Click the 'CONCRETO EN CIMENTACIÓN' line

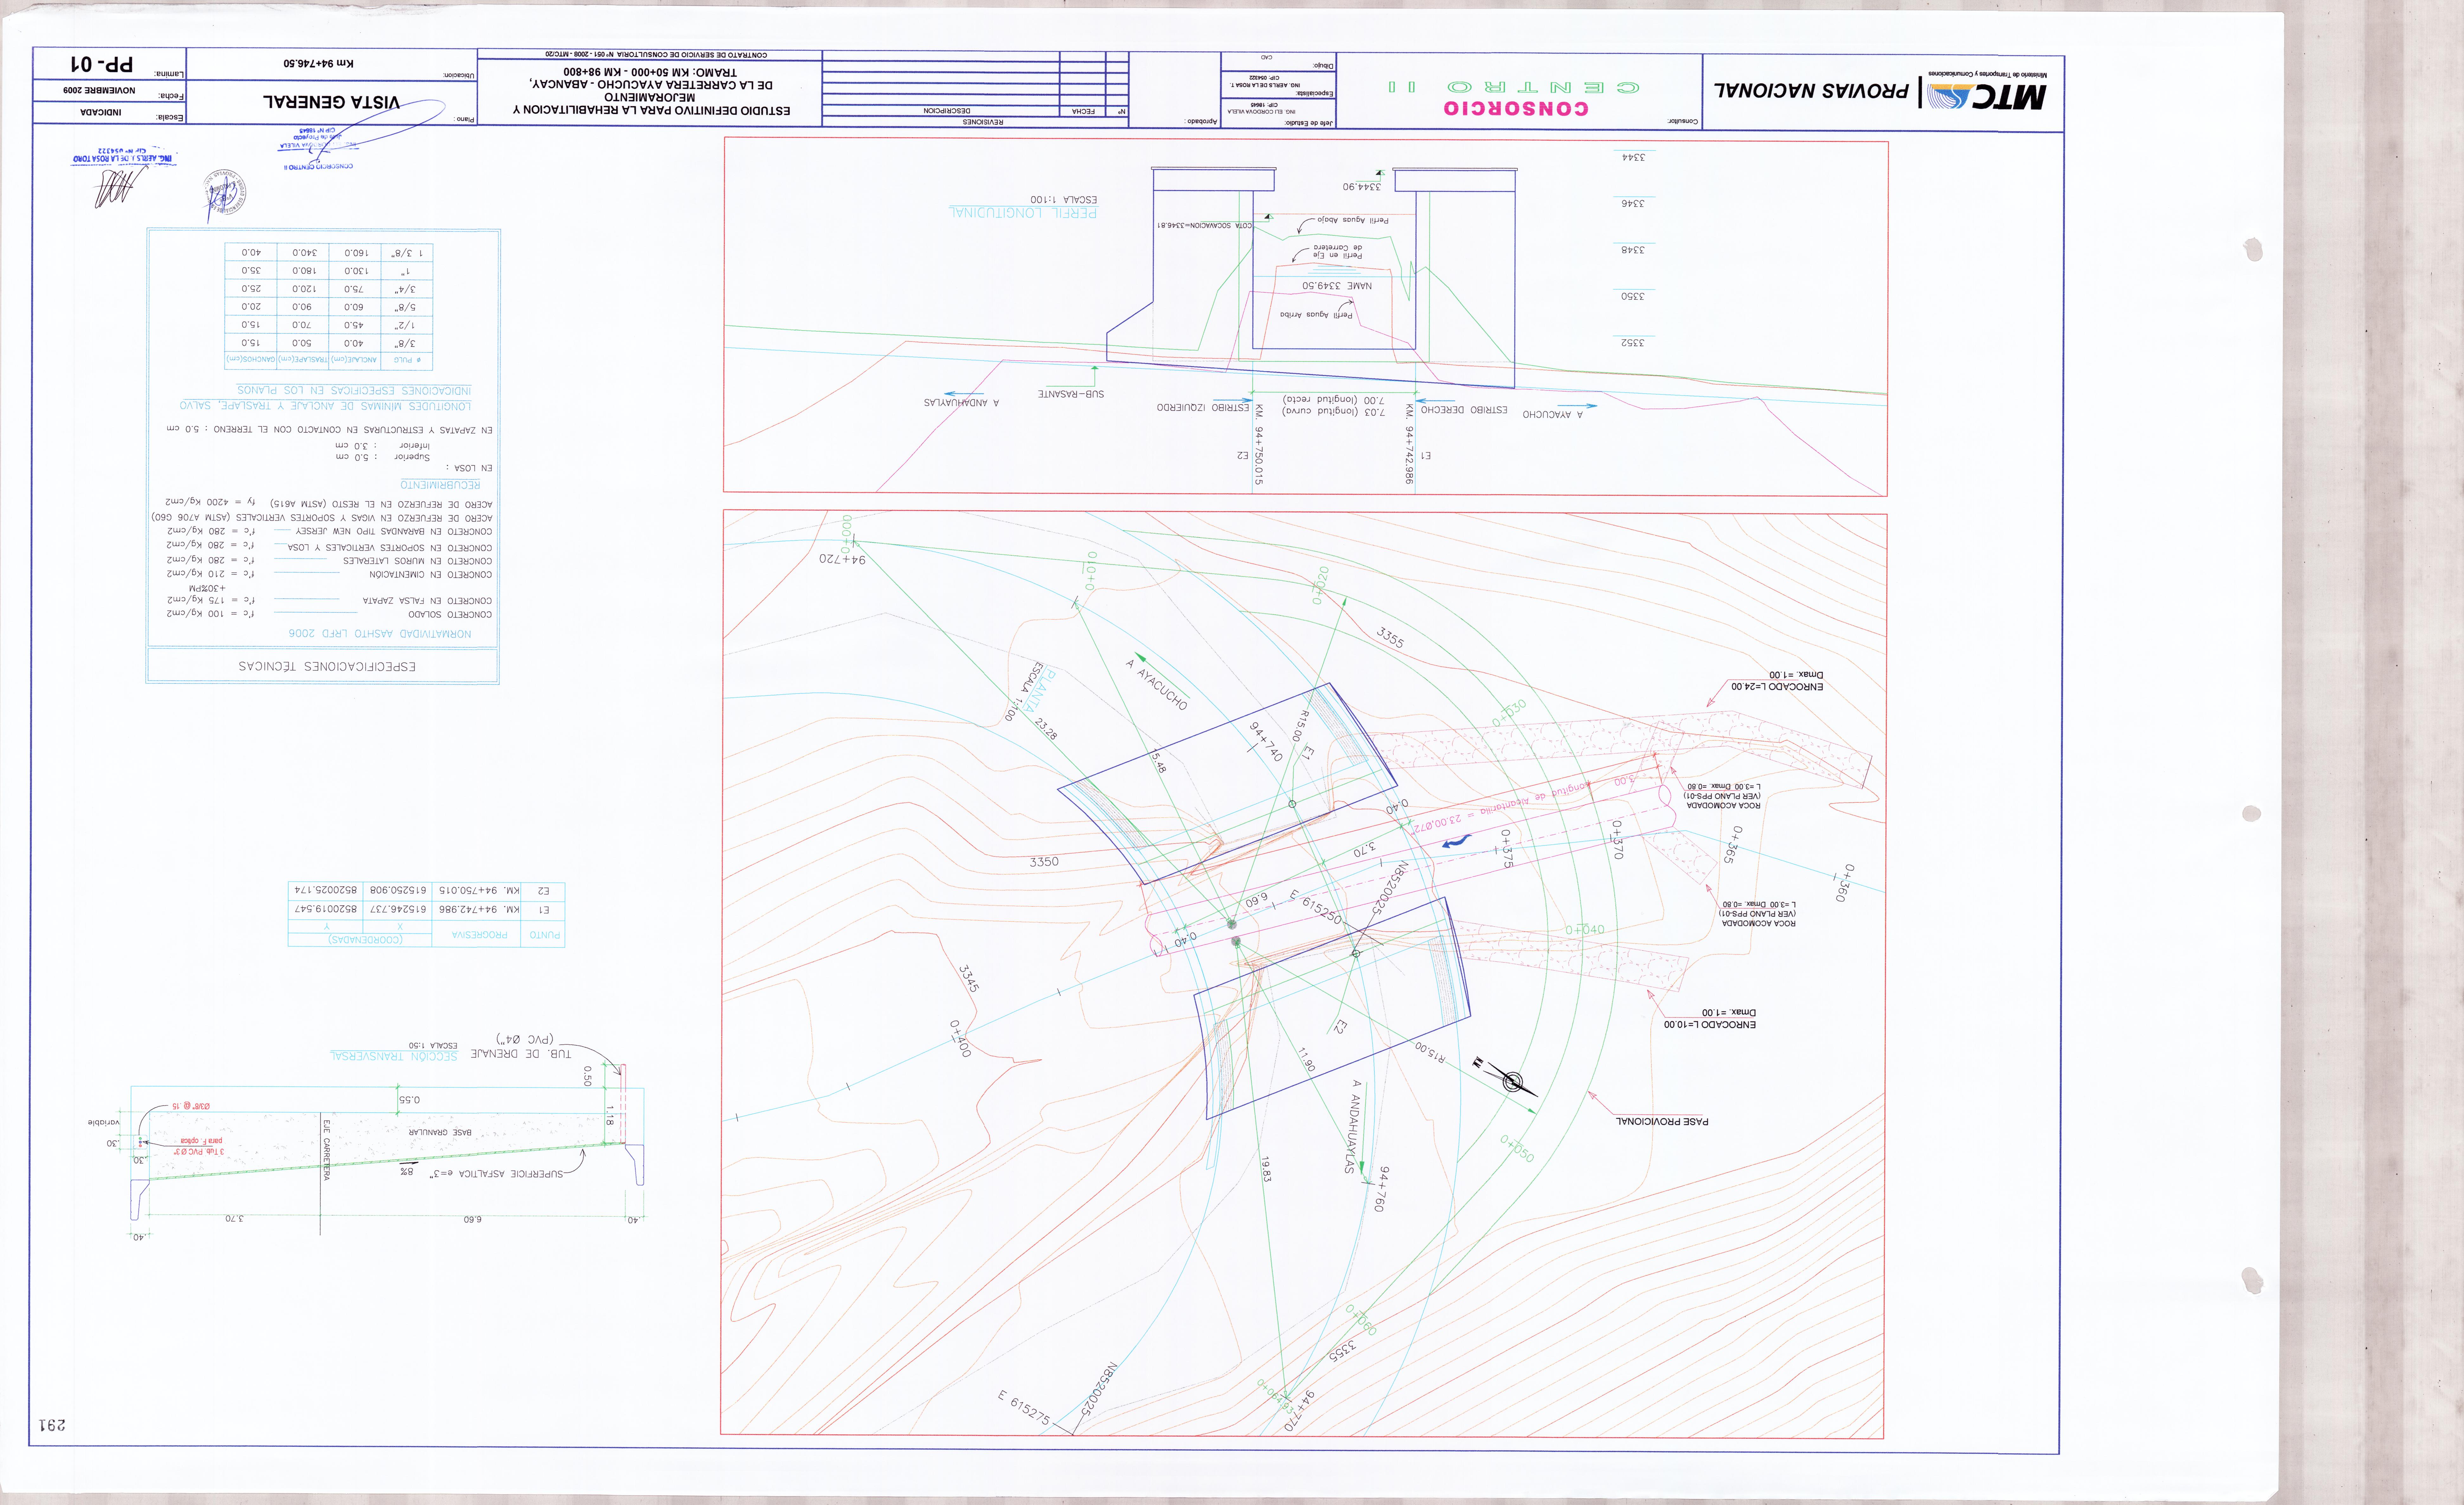pyautogui.click(x=430, y=575)
